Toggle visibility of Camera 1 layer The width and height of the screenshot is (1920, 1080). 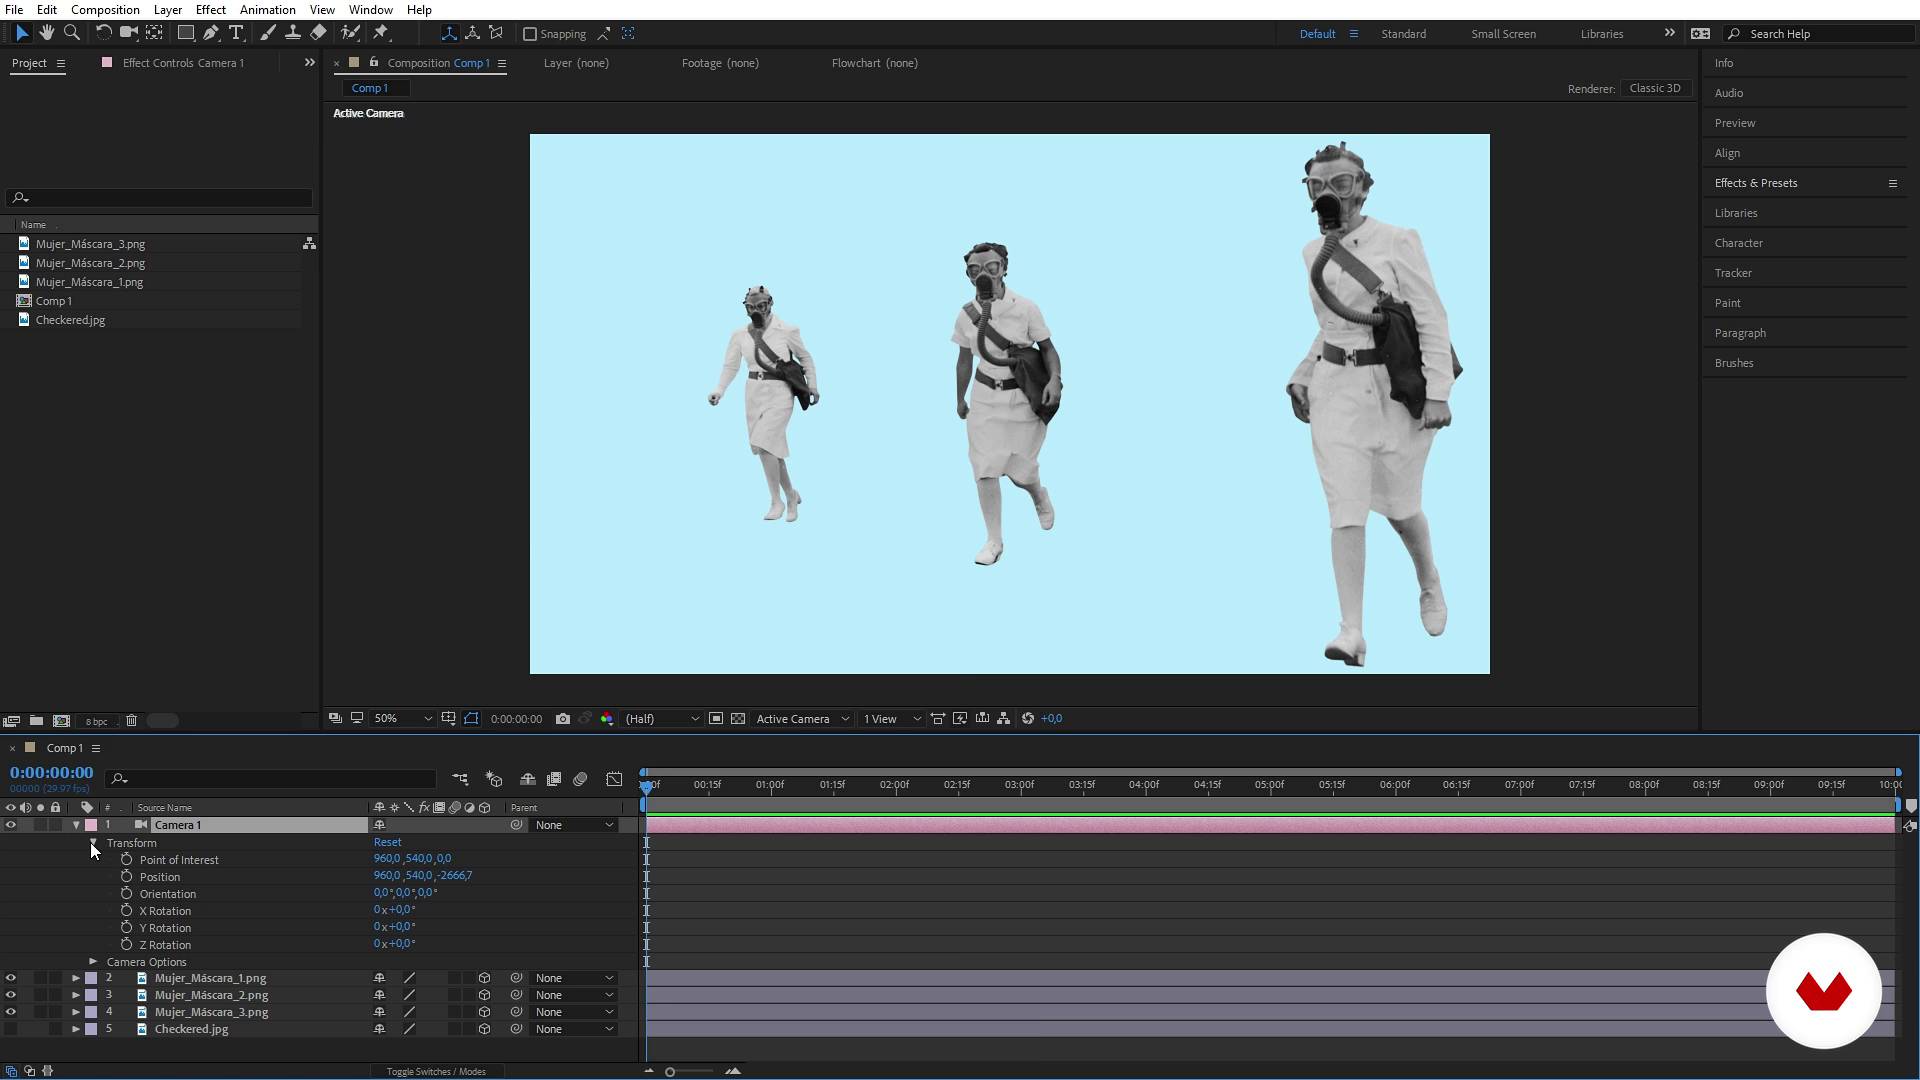pyautogui.click(x=11, y=824)
